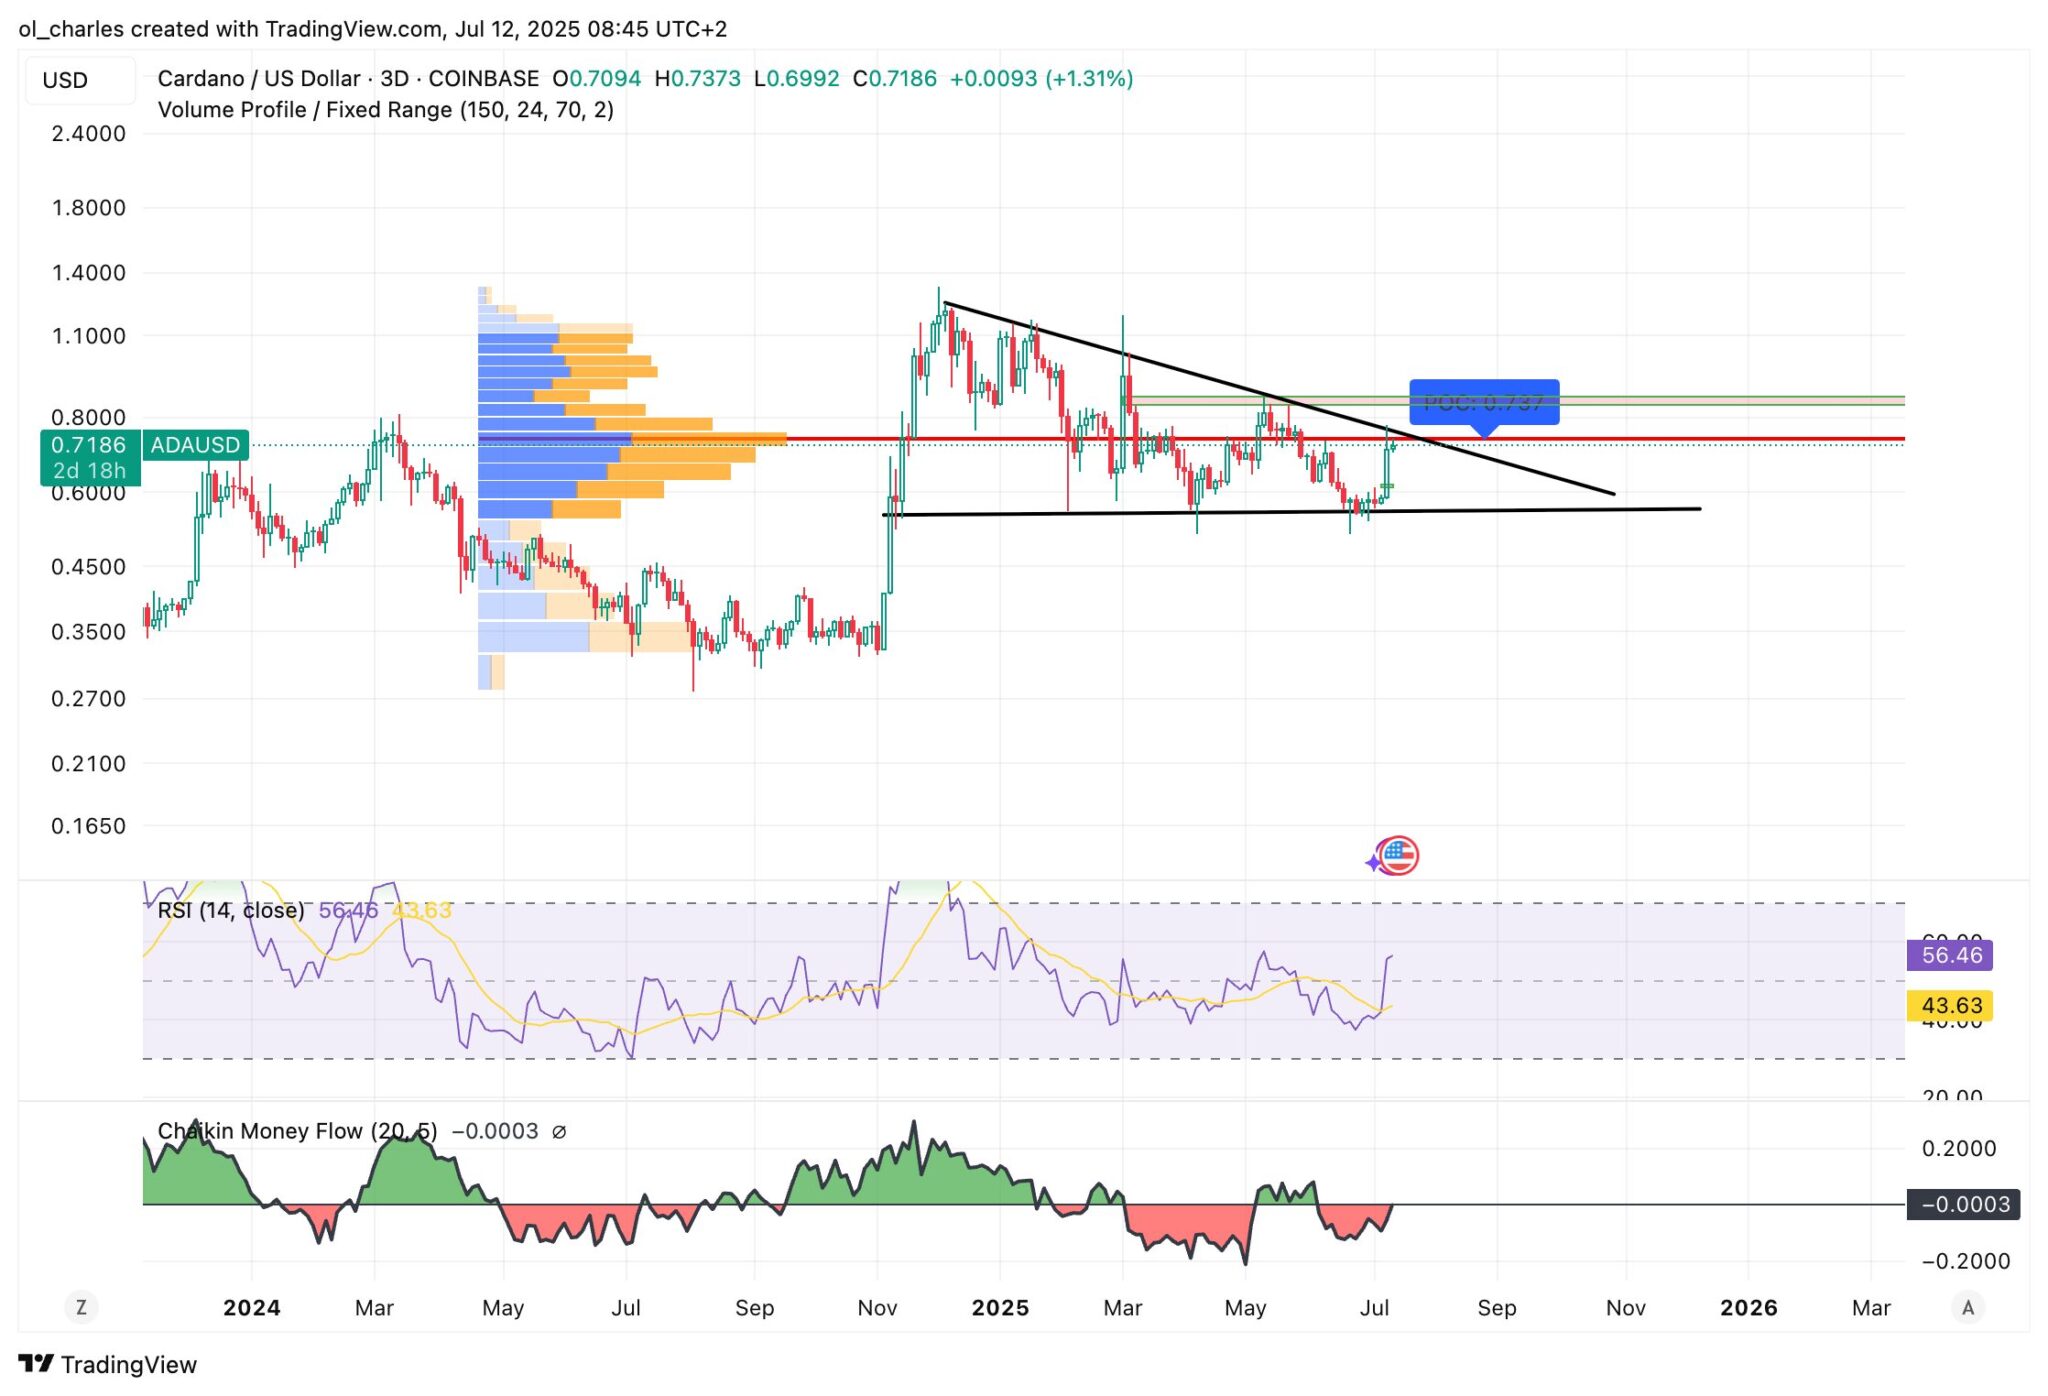The width and height of the screenshot is (2048, 1396).
Task: Click the COINBASE exchange label
Action: pyautogui.click(x=483, y=79)
